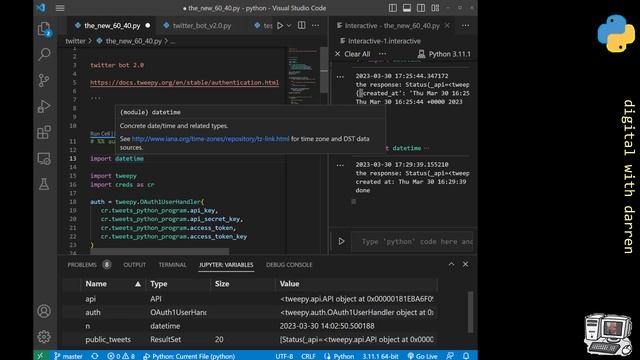The width and height of the screenshot is (640, 360).
Task: Open the iana.org tz-link hyperlink in tooltip
Action: point(210,139)
